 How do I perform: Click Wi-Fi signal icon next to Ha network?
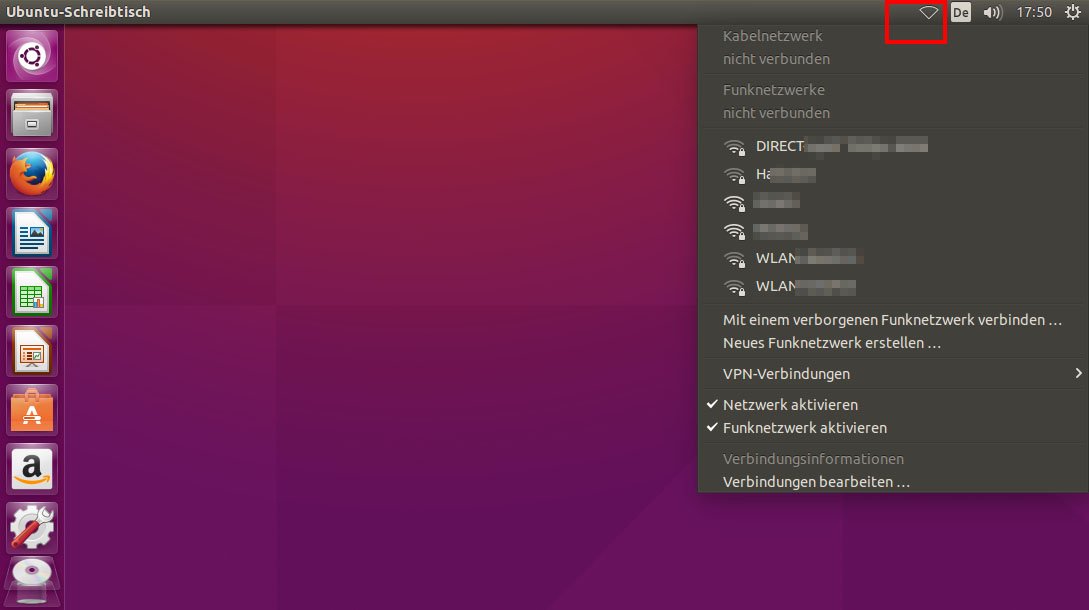(x=735, y=175)
